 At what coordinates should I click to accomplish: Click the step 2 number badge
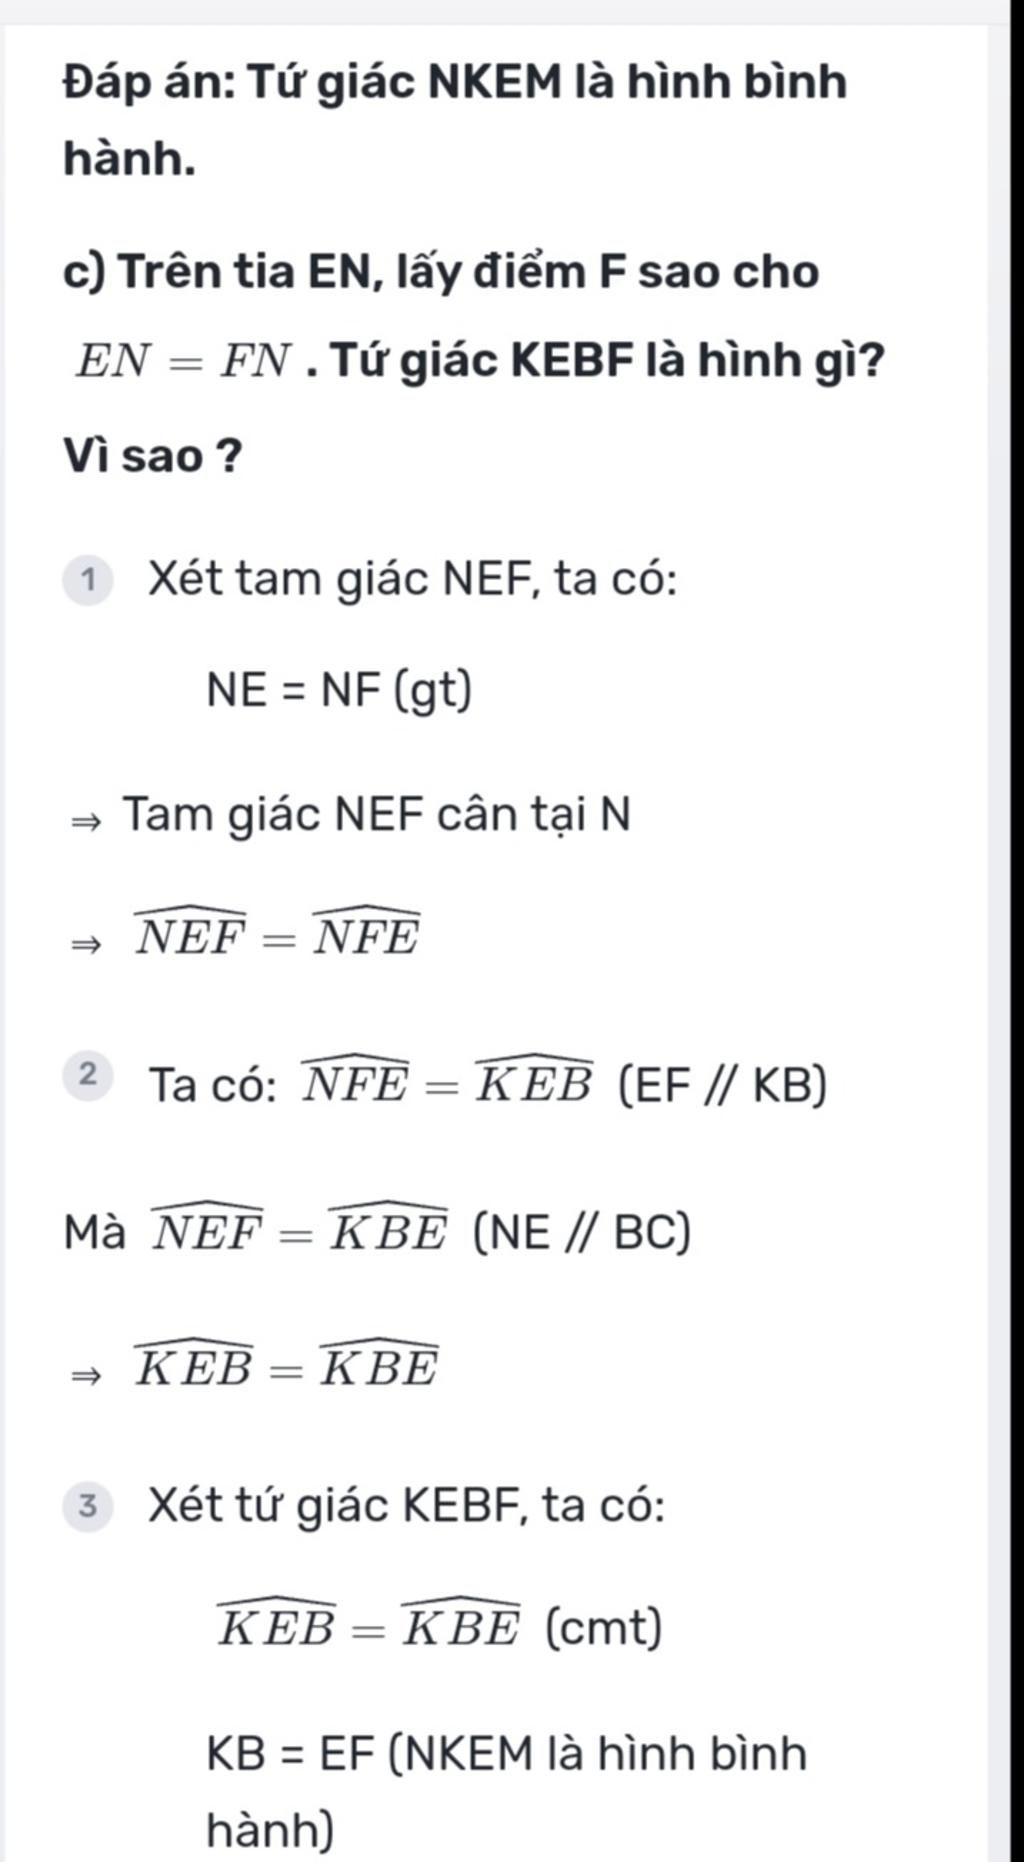[88, 1076]
